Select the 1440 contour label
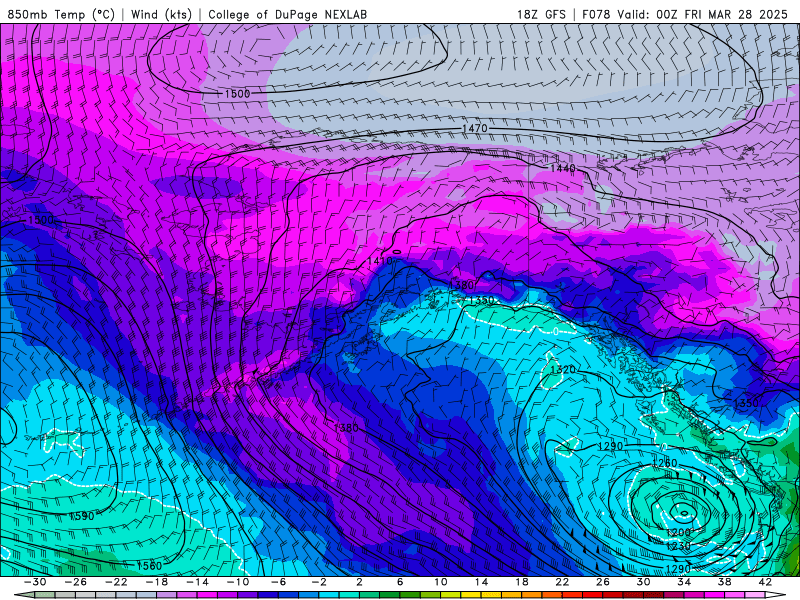The width and height of the screenshot is (800, 600). 563,168
